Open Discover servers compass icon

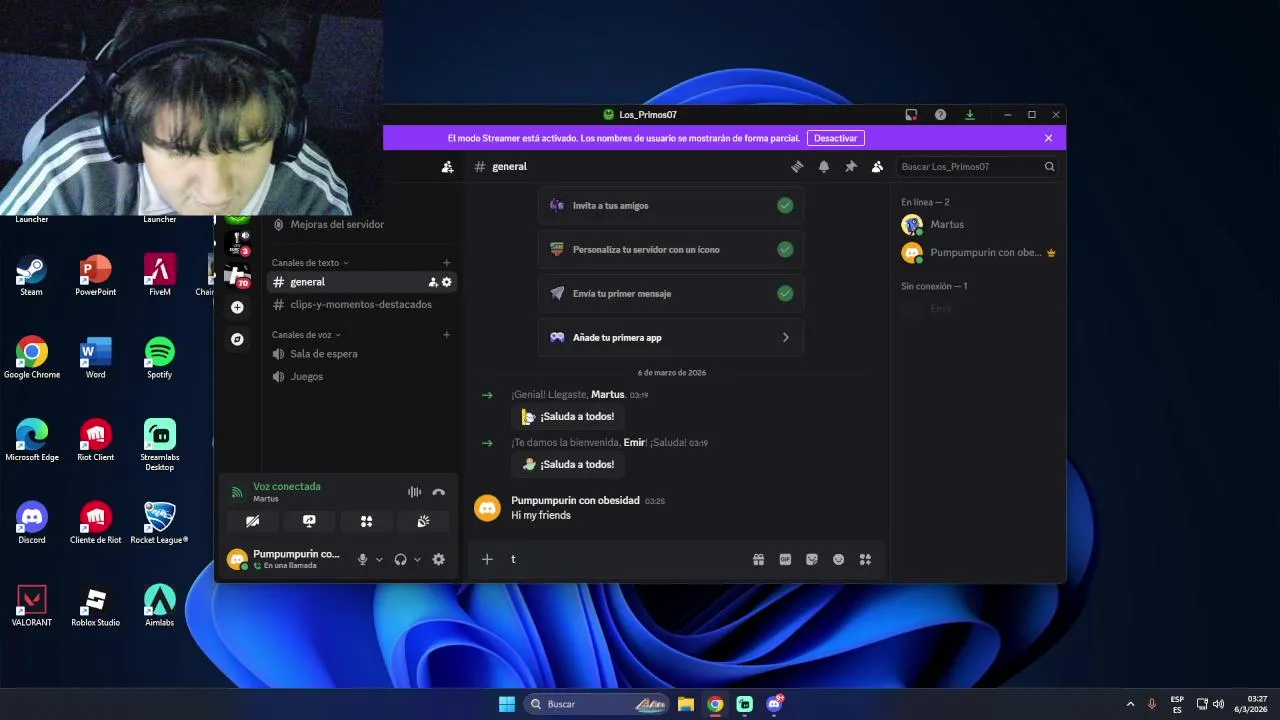click(237, 339)
